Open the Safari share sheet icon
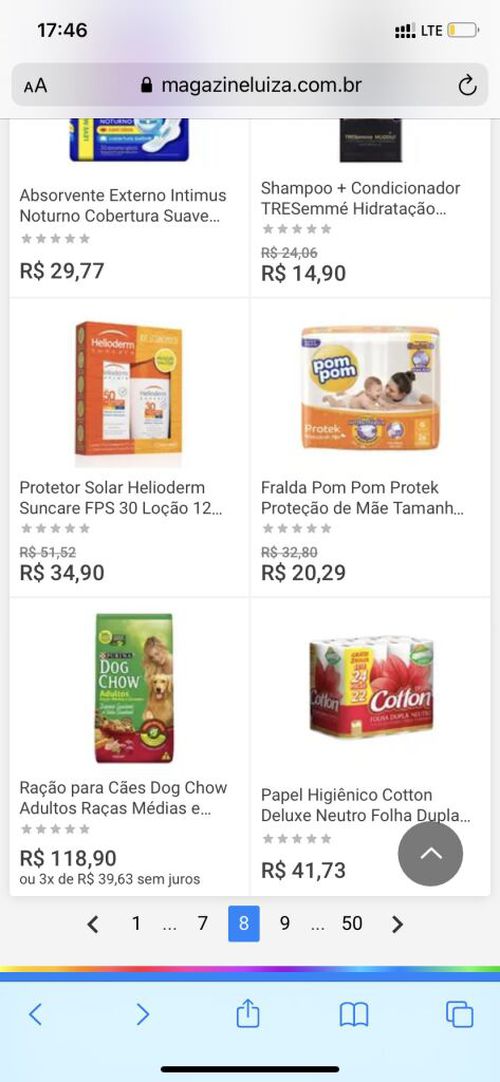Image resolution: width=500 pixels, height=1082 pixels. (x=248, y=1012)
